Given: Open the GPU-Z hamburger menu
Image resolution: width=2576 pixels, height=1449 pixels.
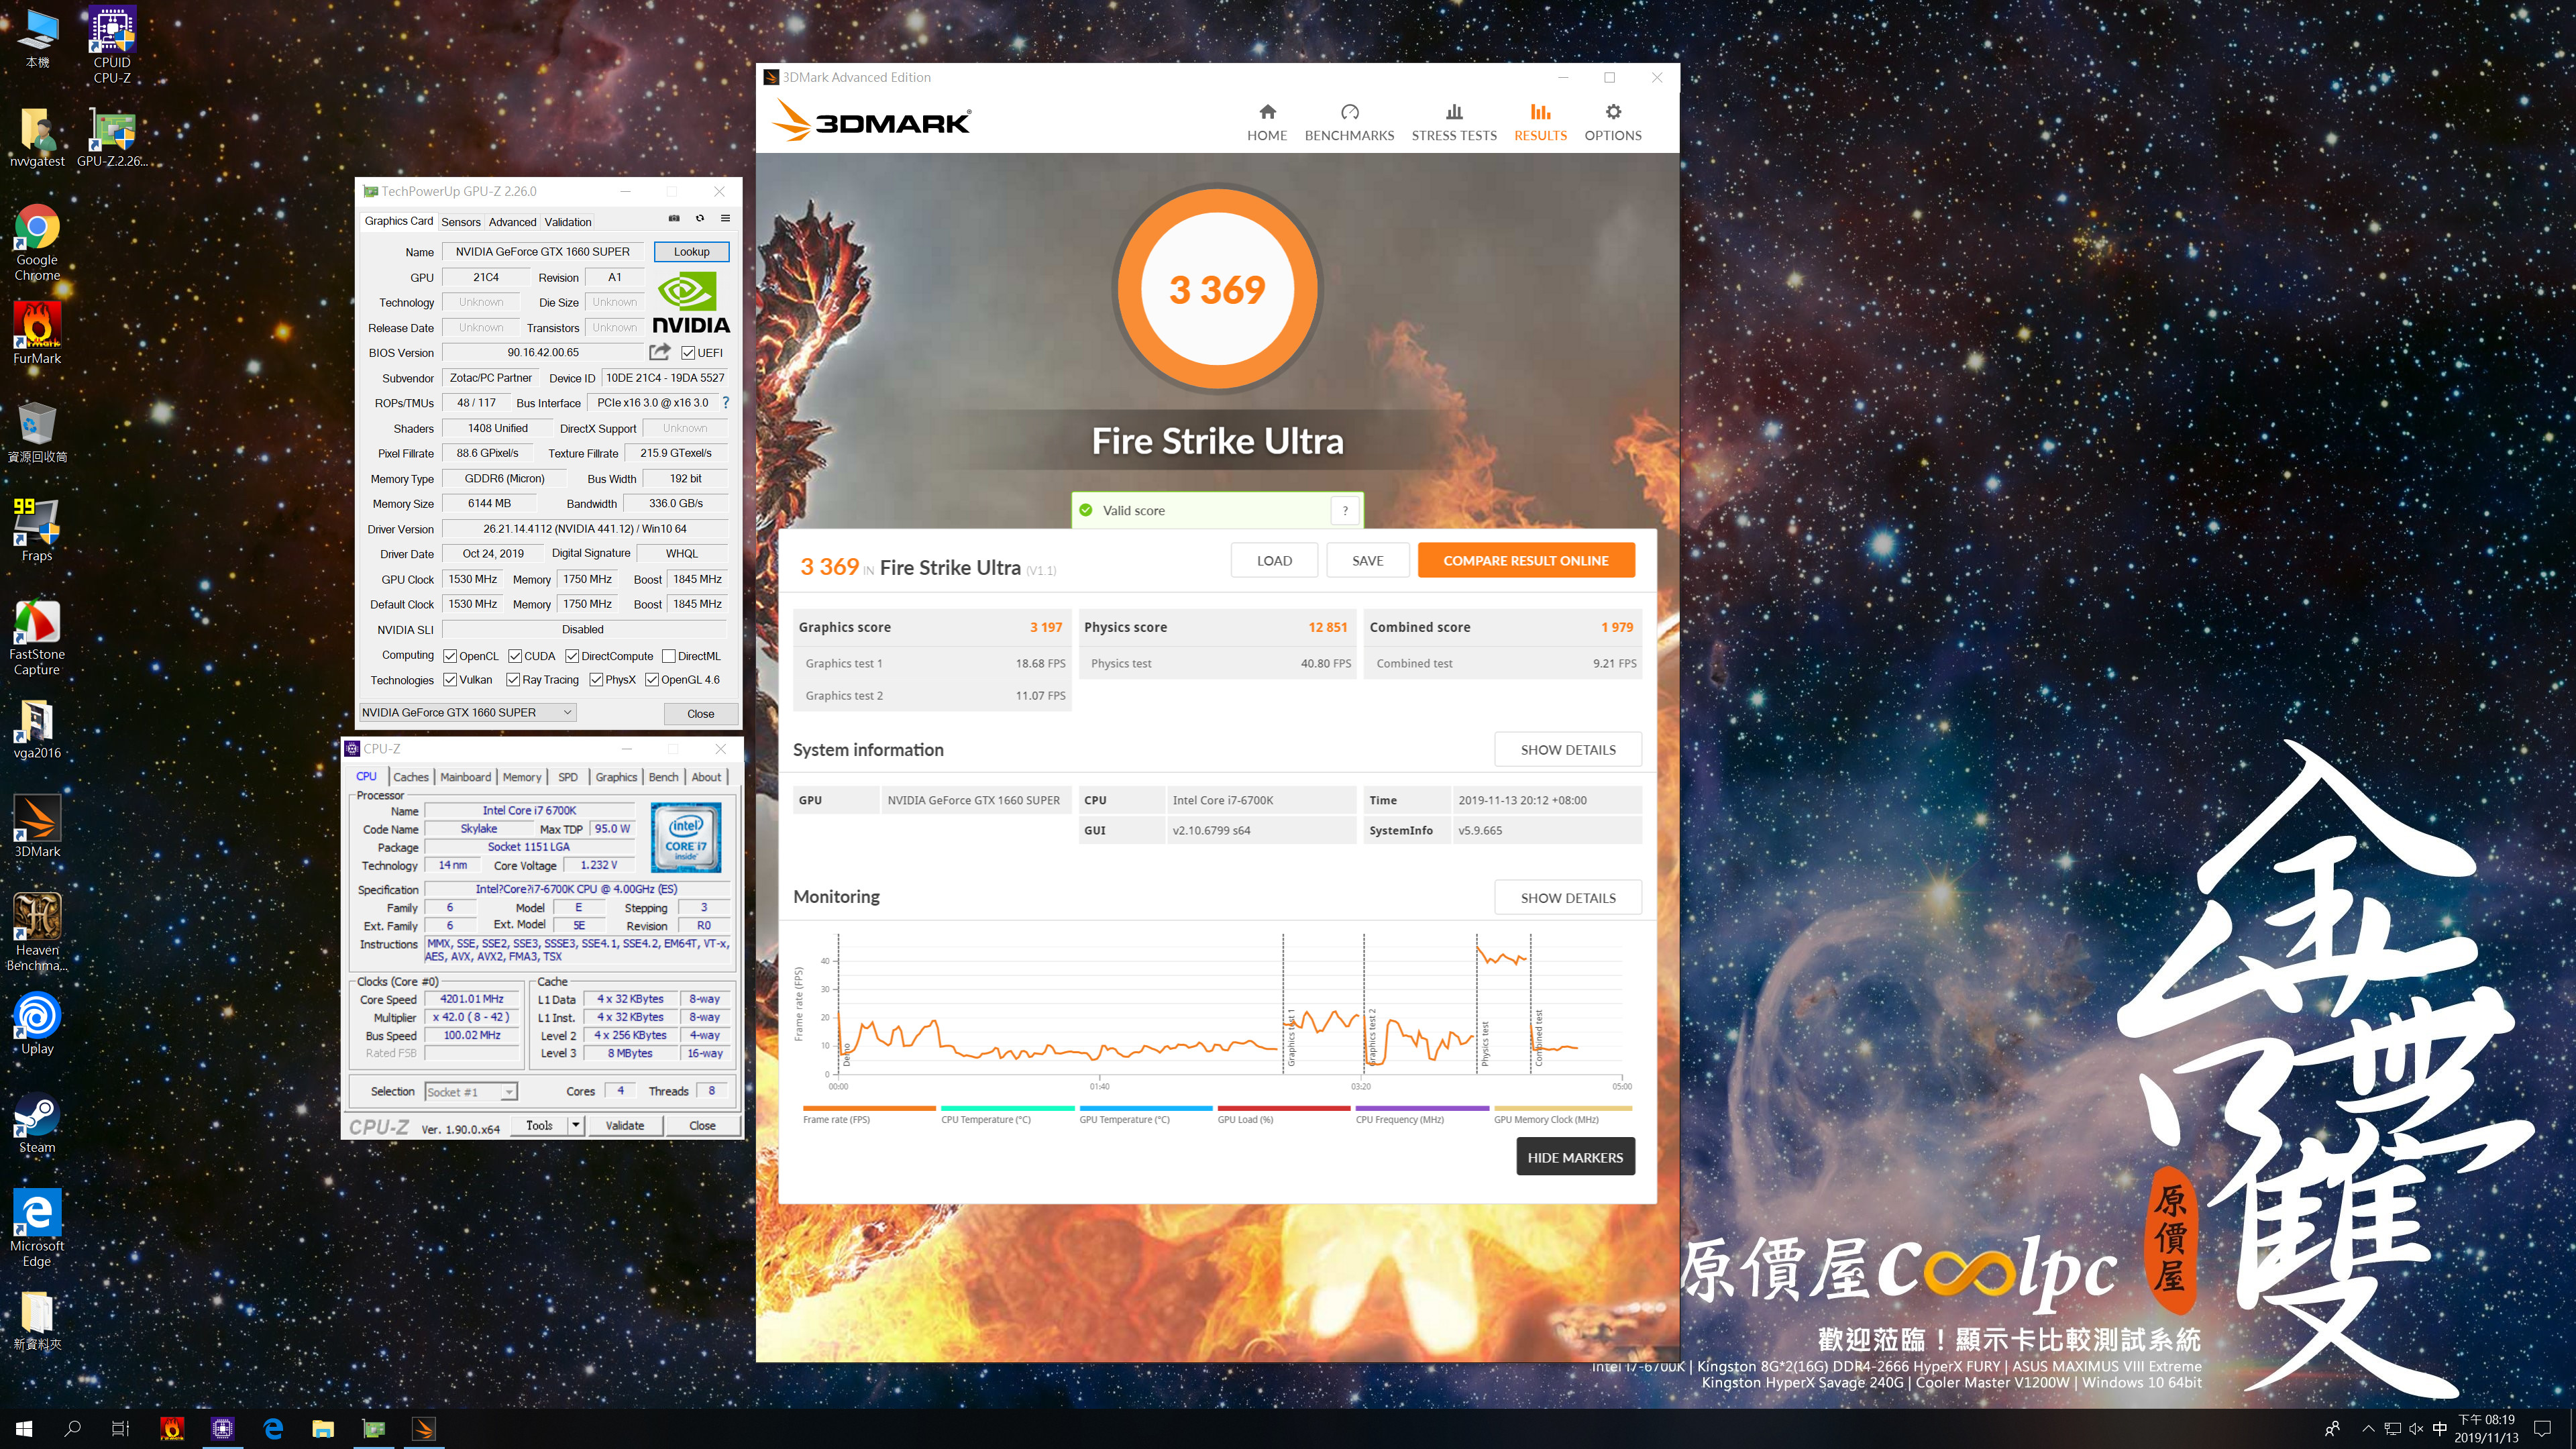Looking at the screenshot, I should 725,218.
